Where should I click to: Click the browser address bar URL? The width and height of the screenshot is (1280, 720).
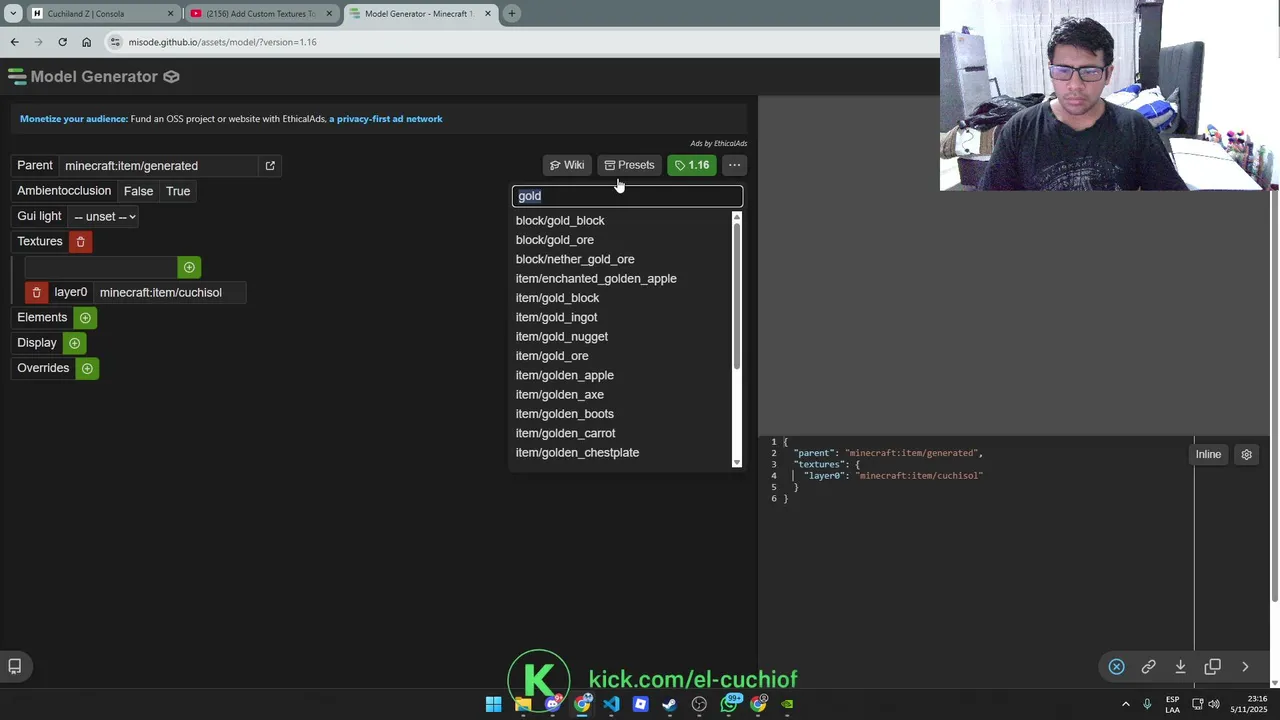click(222, 42)
